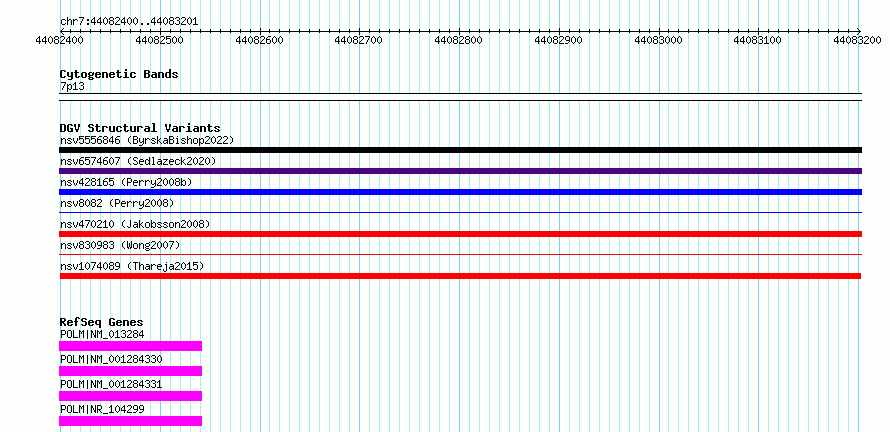Open the RefSeq Genes track heading
Screen dimensions: 890x432
click(x=101, y=322)
